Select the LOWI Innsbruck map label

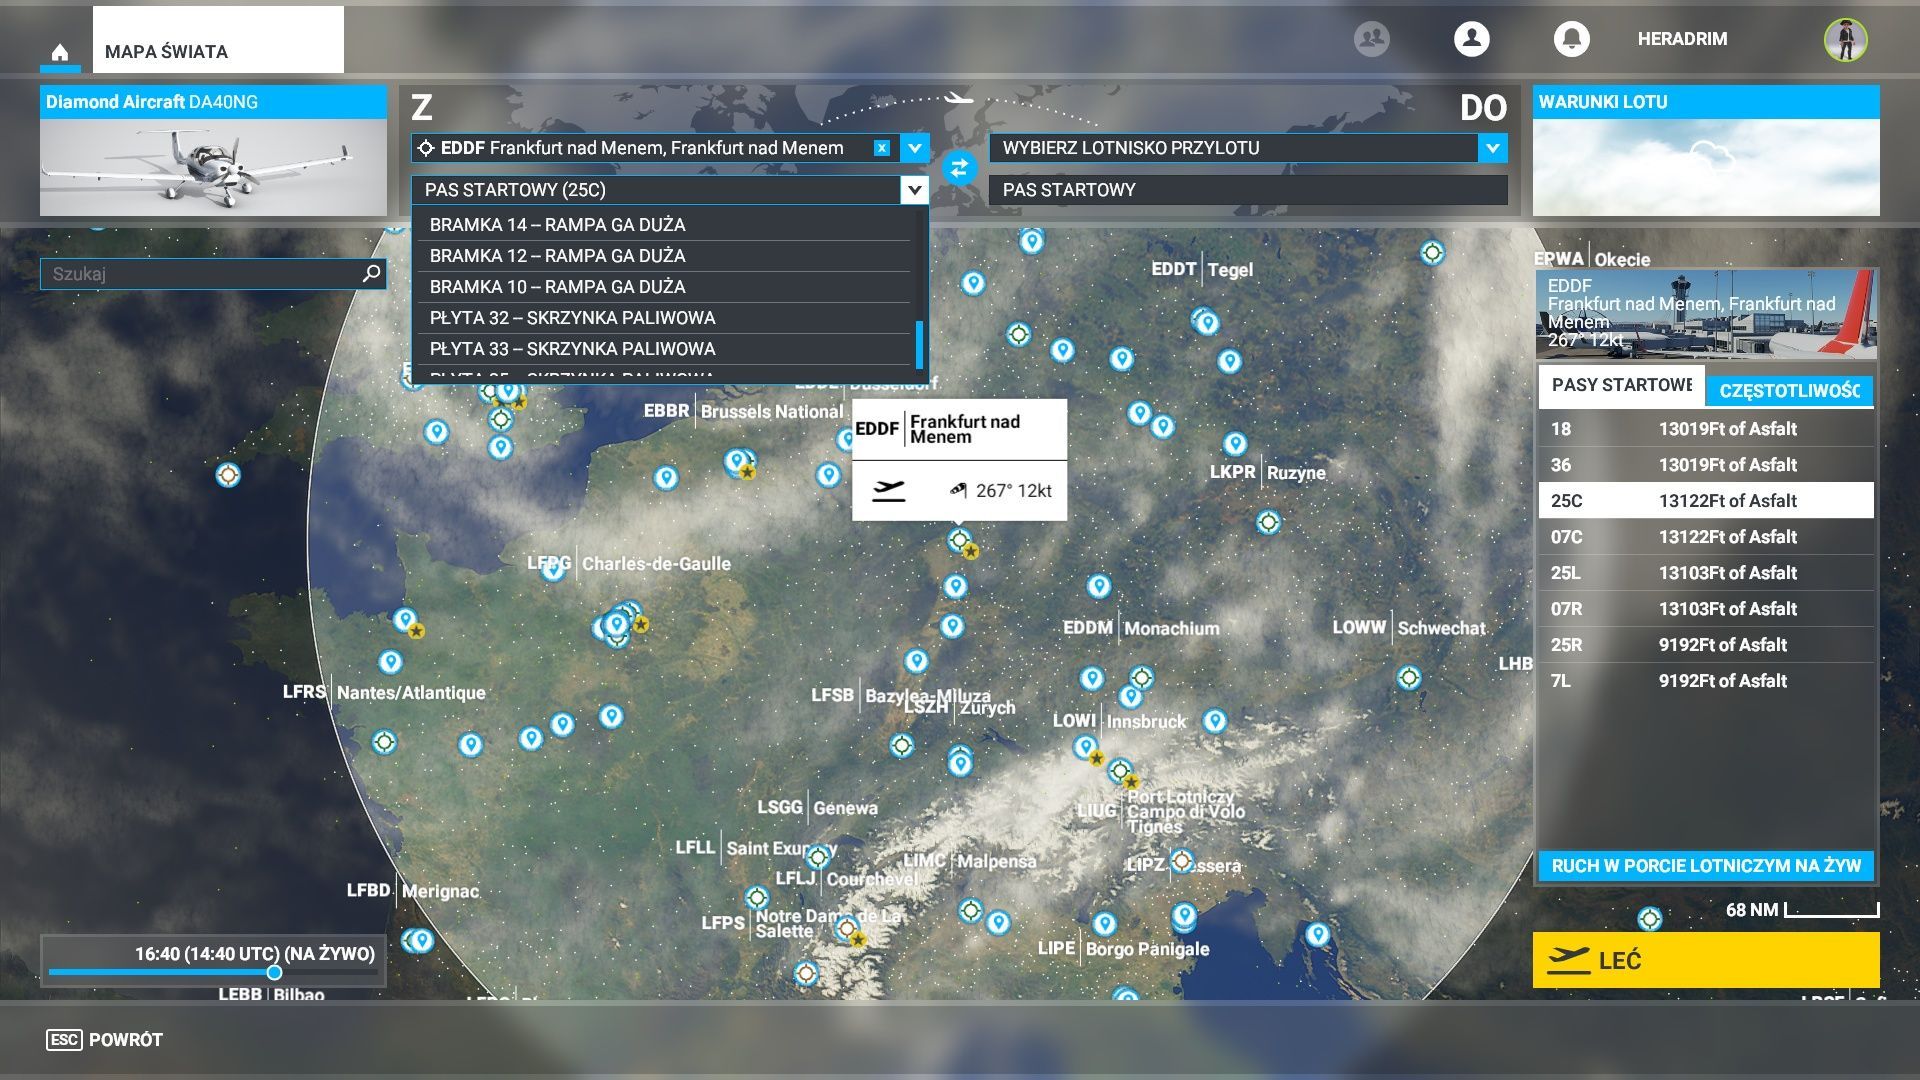click(1119, 721)
